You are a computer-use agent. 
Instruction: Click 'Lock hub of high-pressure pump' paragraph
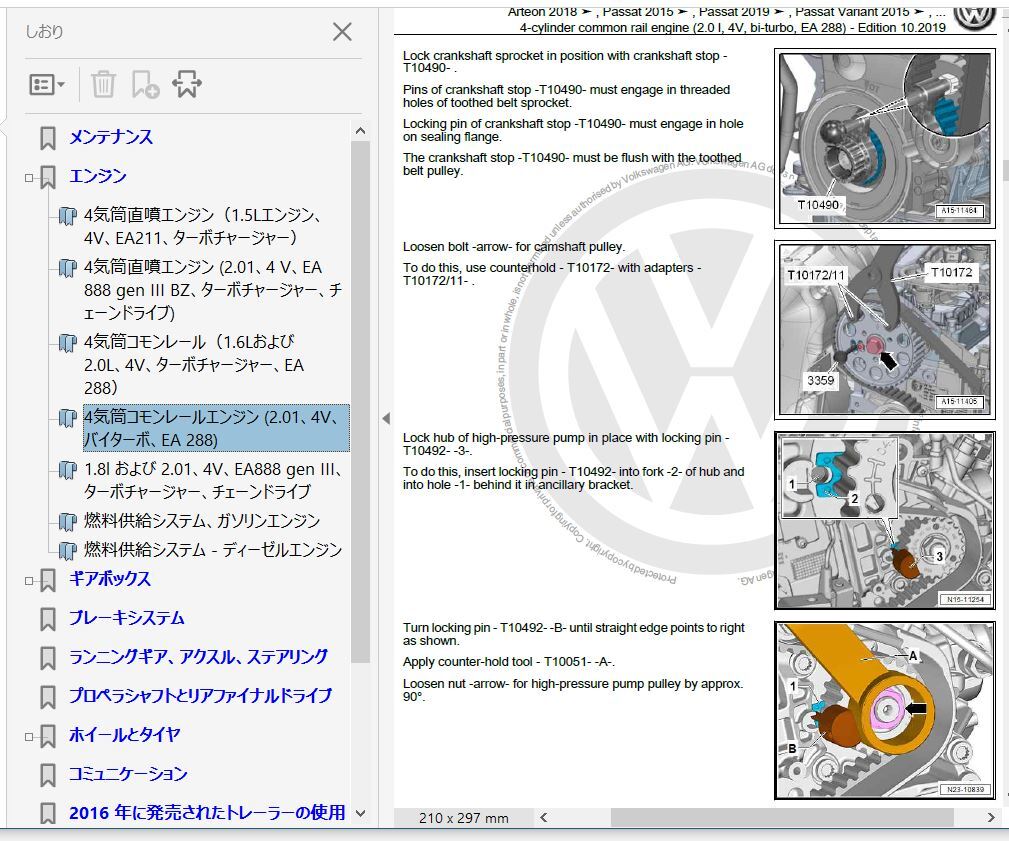point(566,444)
